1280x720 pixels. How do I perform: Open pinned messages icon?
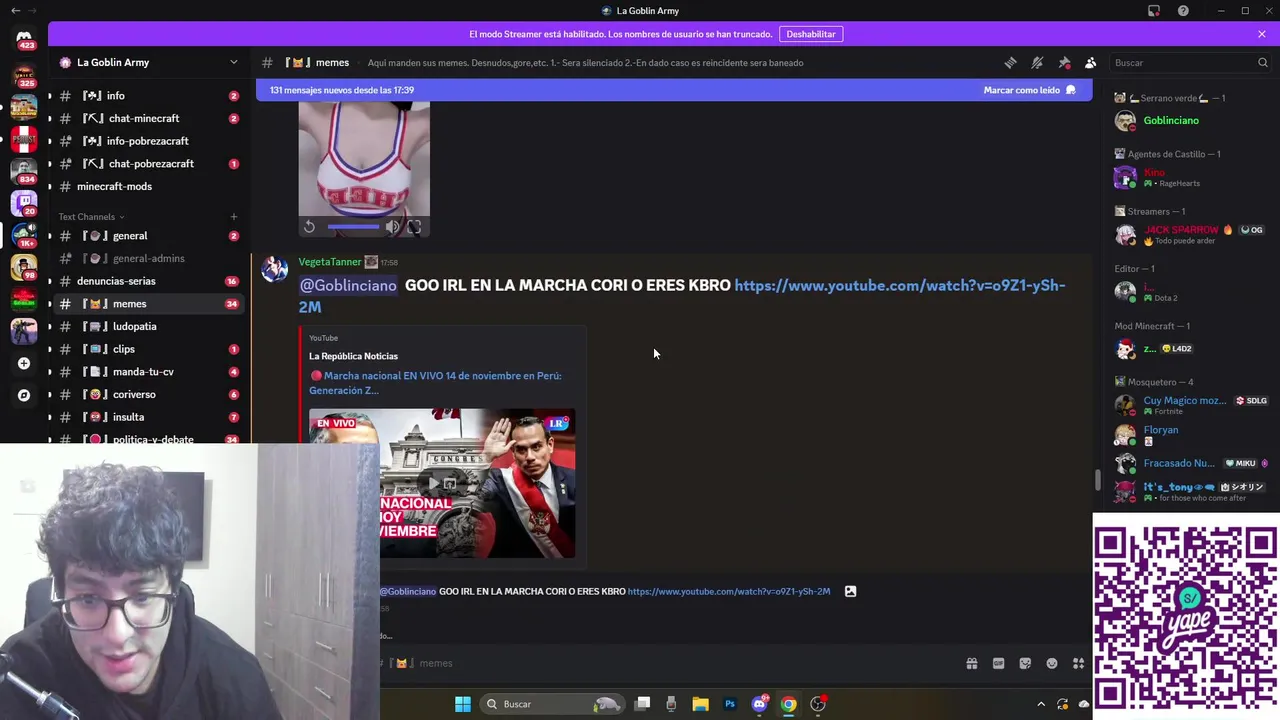point(1064,63)
